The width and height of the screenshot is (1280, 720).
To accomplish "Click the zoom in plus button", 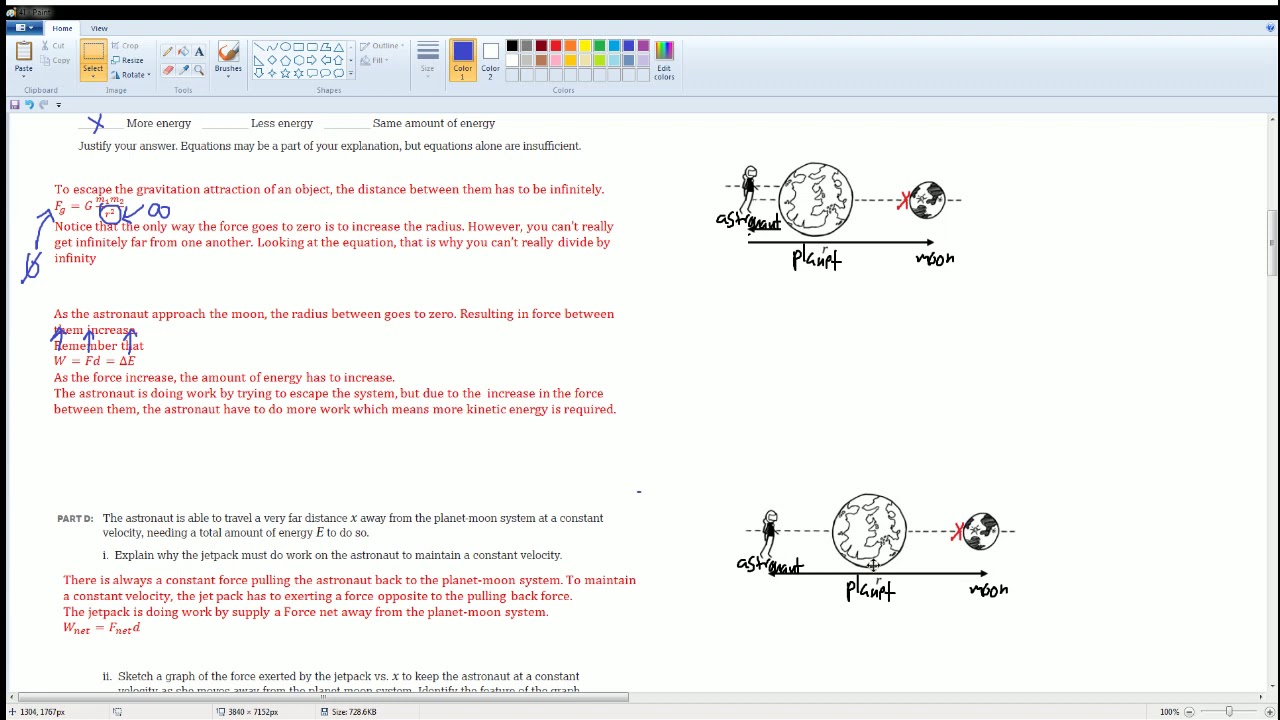I will click(1269, 711).
